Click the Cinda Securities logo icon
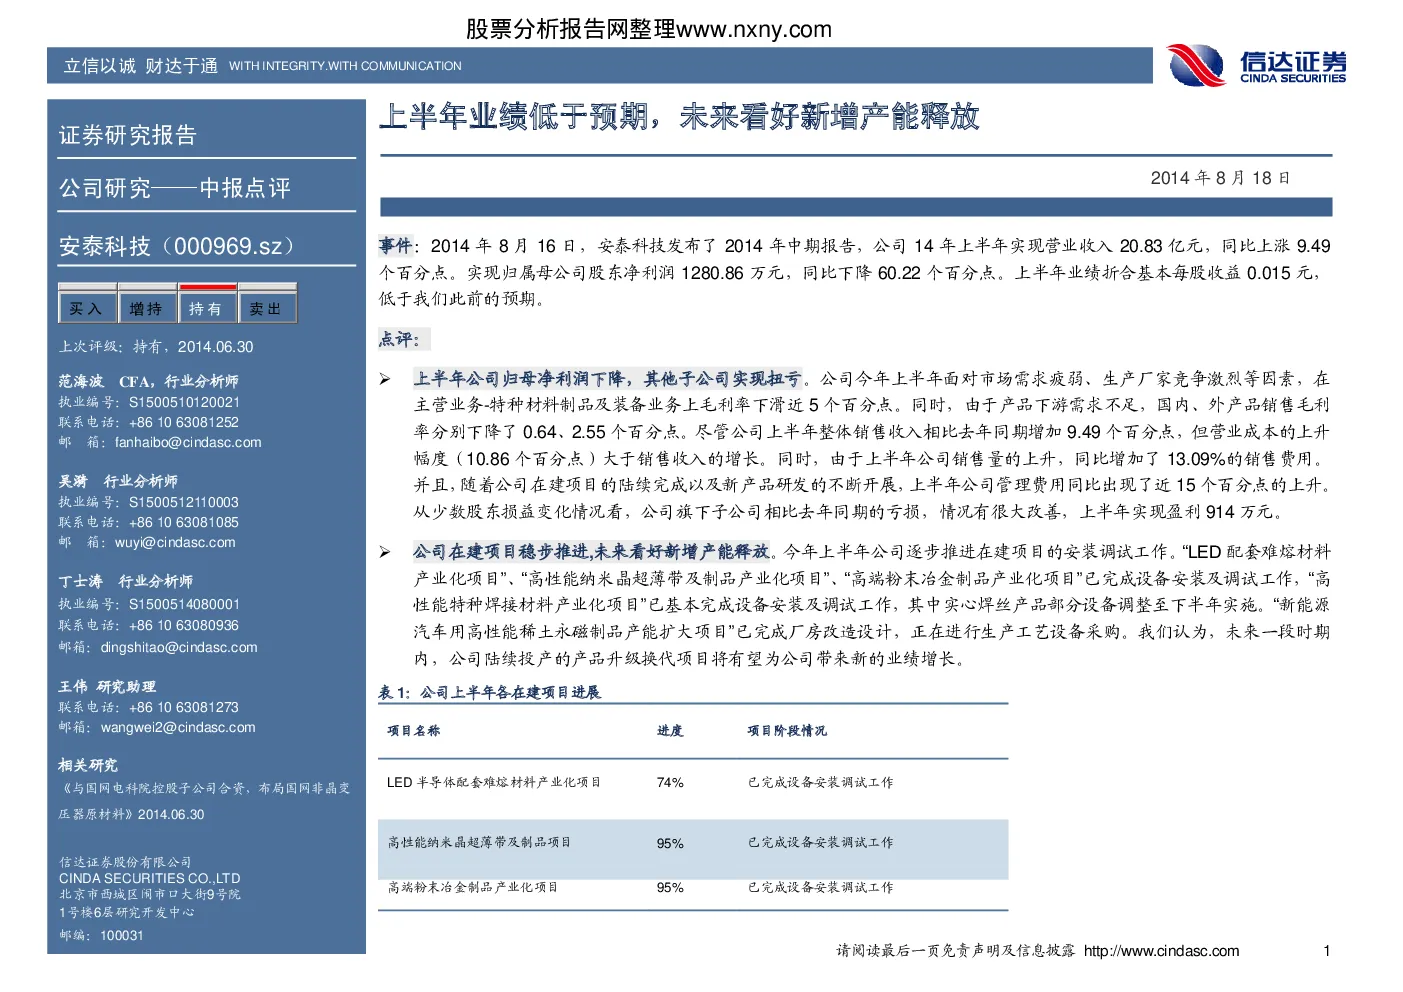 (x=1197, y=66)
